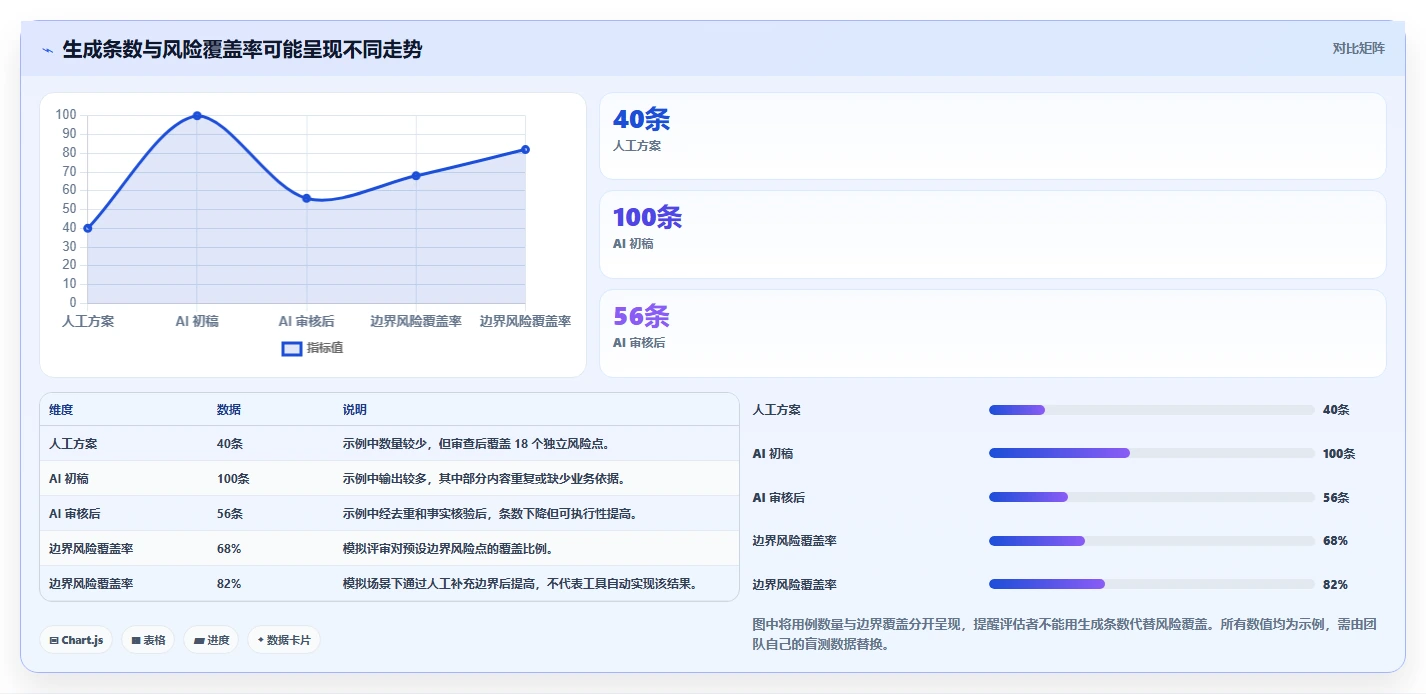1426x694 pixels.
Task: Click the 68% value beside its progress bar
Action: click(1335, 541)
